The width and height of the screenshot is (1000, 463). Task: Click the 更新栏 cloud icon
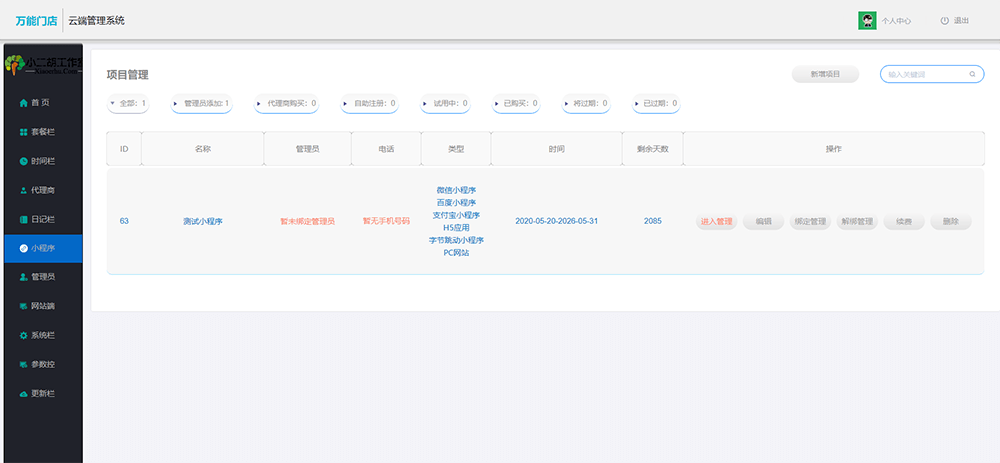click(x=24, y=393)
